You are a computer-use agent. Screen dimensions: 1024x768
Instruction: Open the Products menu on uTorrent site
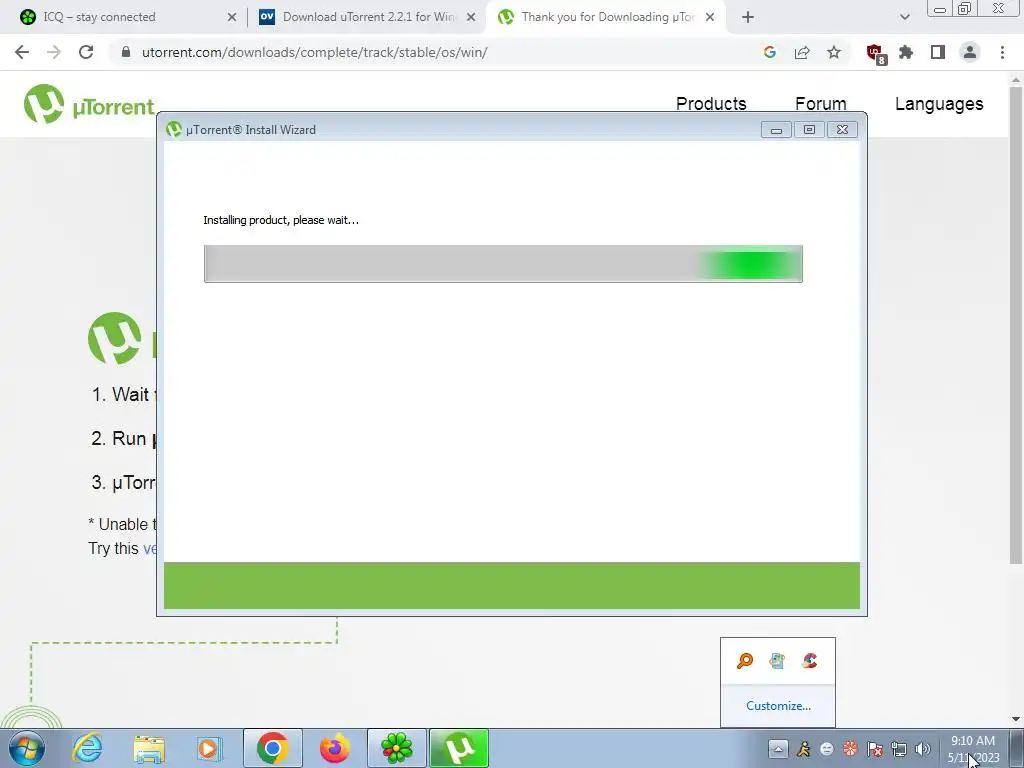711,104
